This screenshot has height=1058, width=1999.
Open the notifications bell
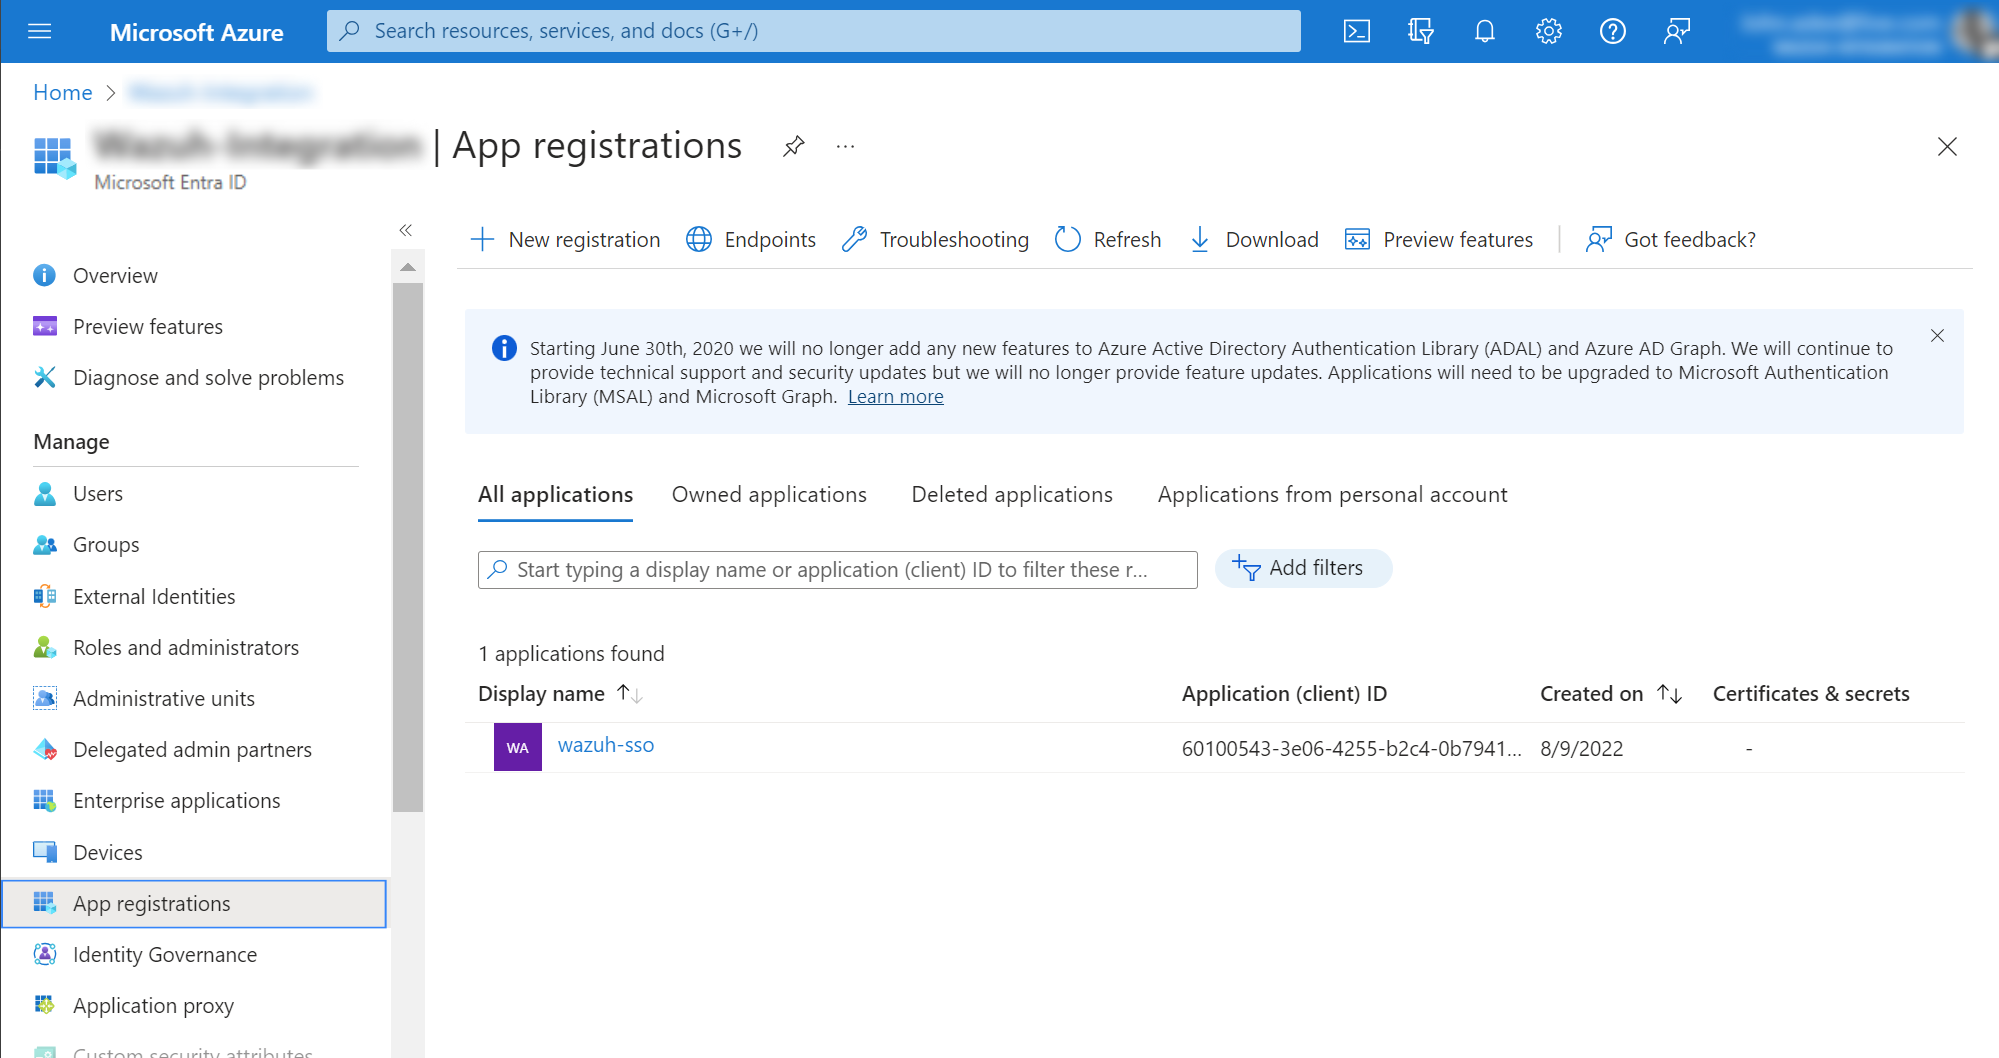[1484, 31]
